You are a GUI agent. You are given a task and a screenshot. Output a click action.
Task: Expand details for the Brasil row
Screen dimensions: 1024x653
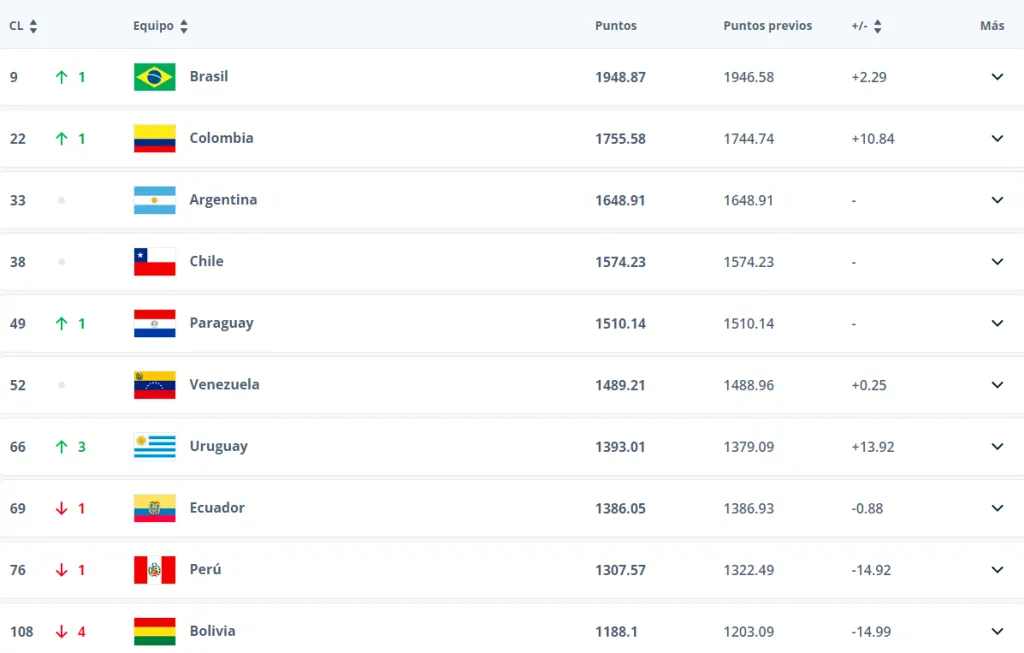pos(996,76)
